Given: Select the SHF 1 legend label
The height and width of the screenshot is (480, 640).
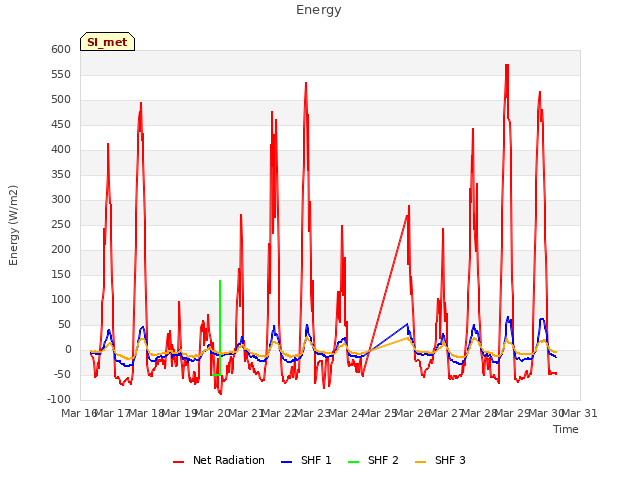Looking at the screenshot, I should pos(316,460).
